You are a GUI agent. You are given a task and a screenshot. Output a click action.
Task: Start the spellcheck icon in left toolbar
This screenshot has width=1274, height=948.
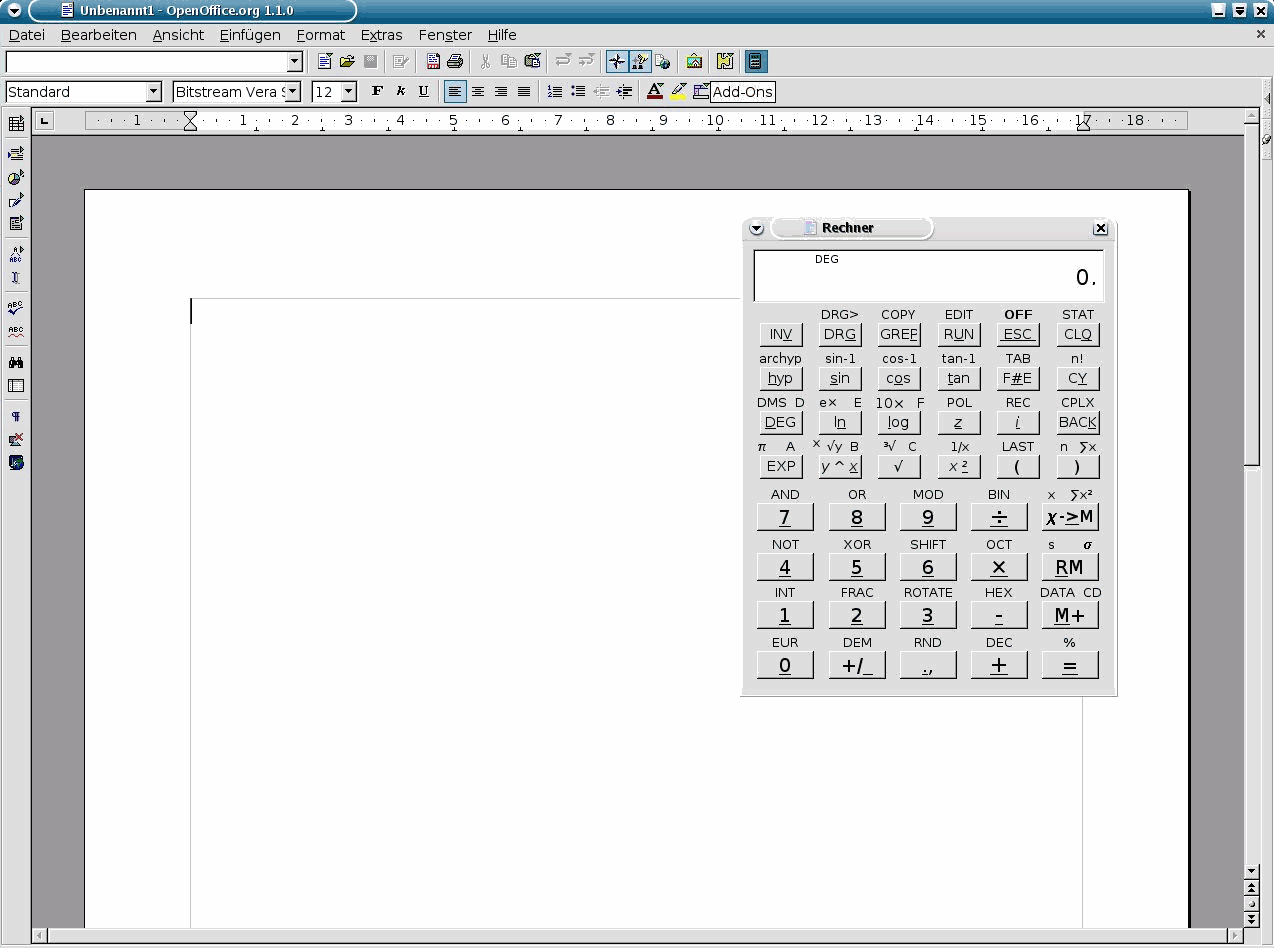click(16, 308)
